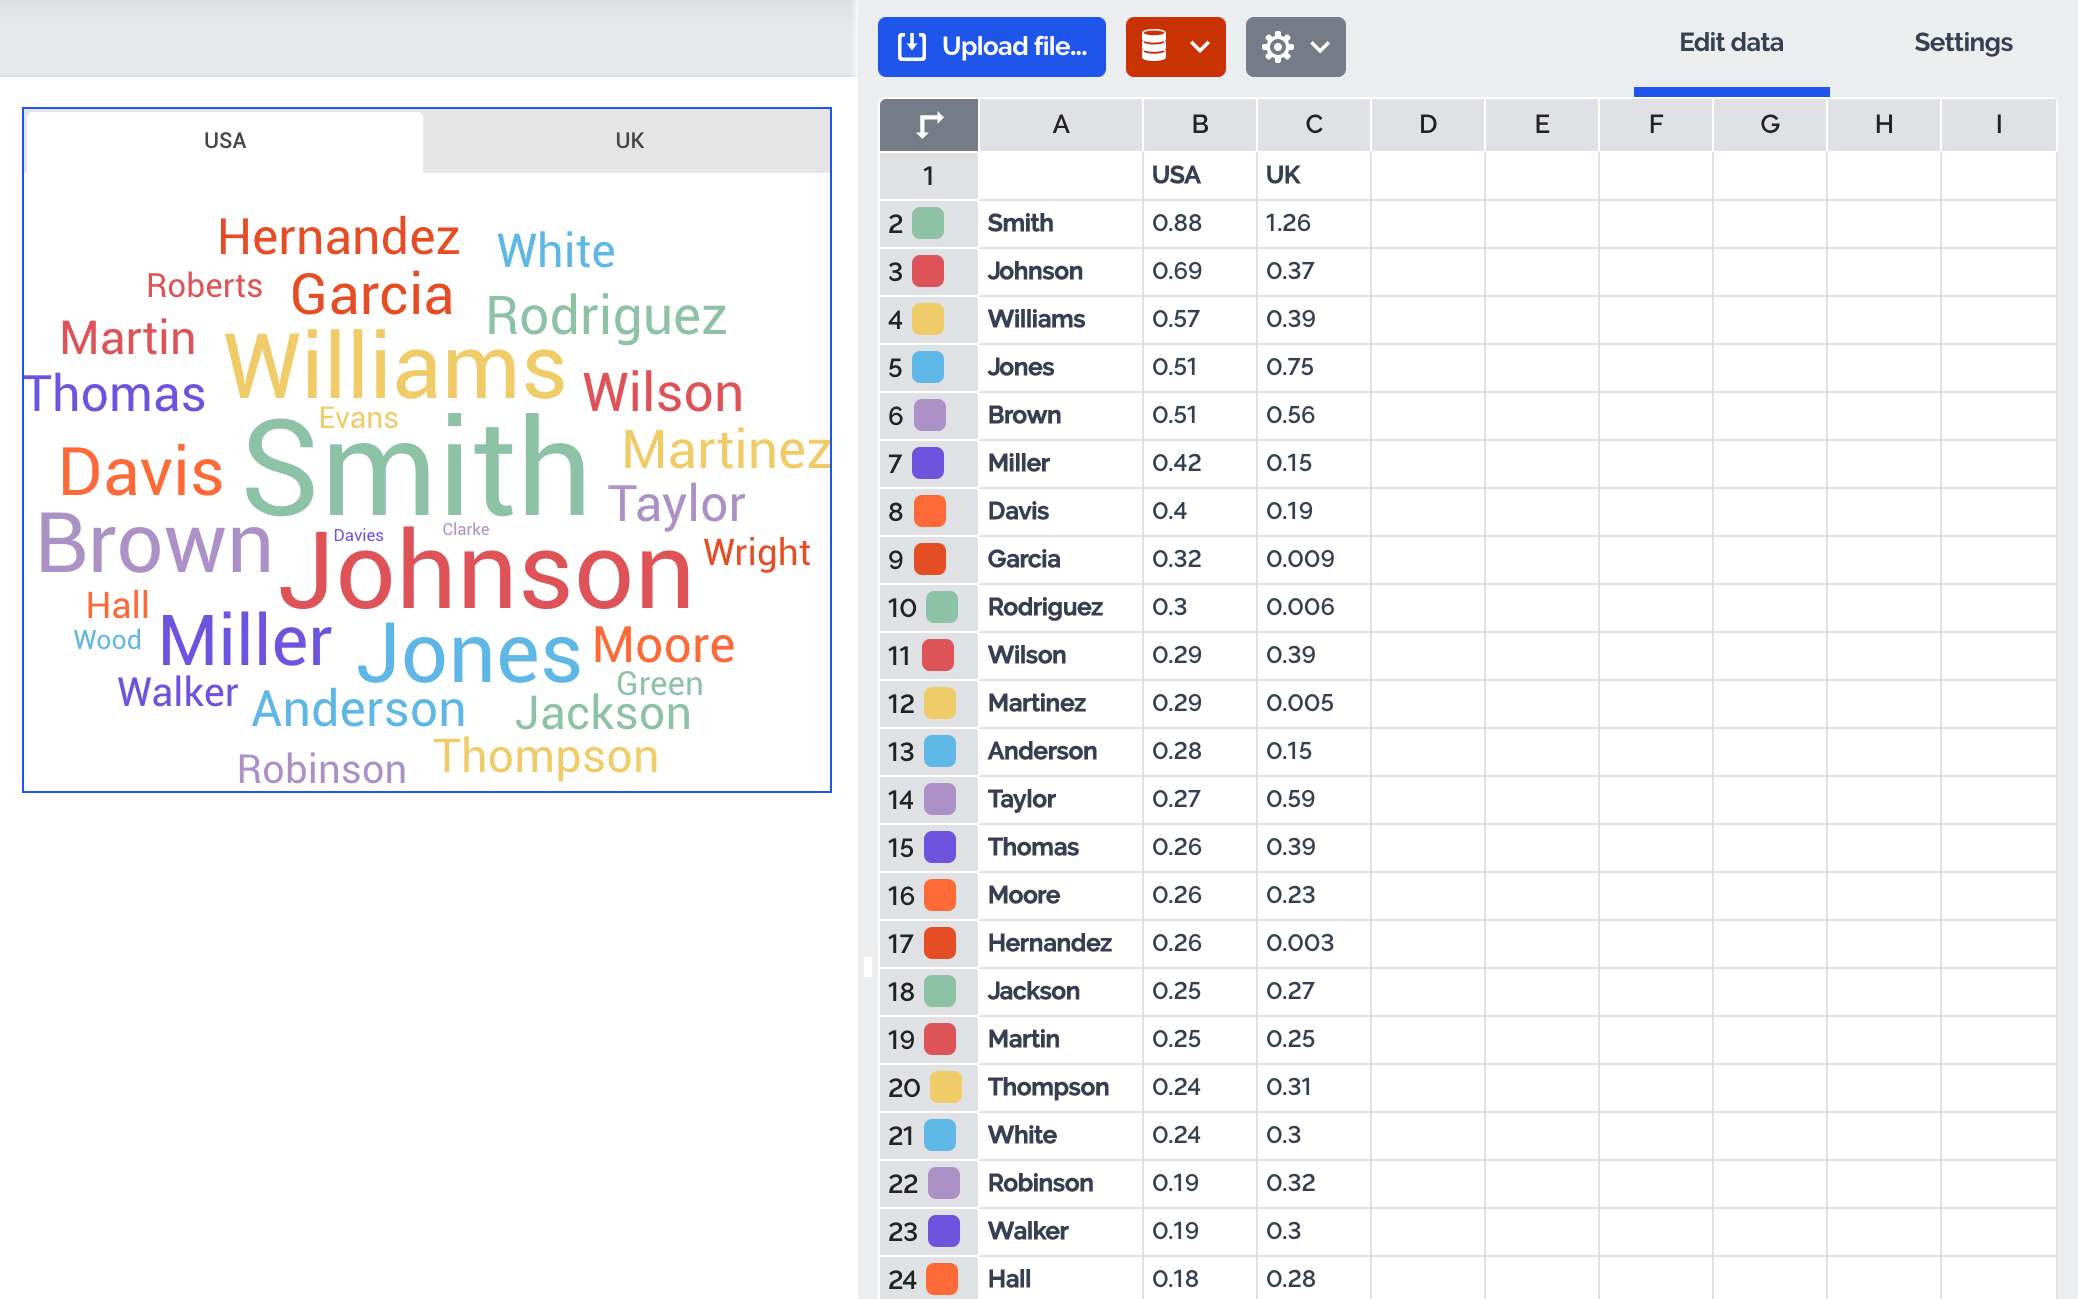The image size is (2078, 1299).
Task: Switch to the Settings tab
Action: click(1962, 43)
